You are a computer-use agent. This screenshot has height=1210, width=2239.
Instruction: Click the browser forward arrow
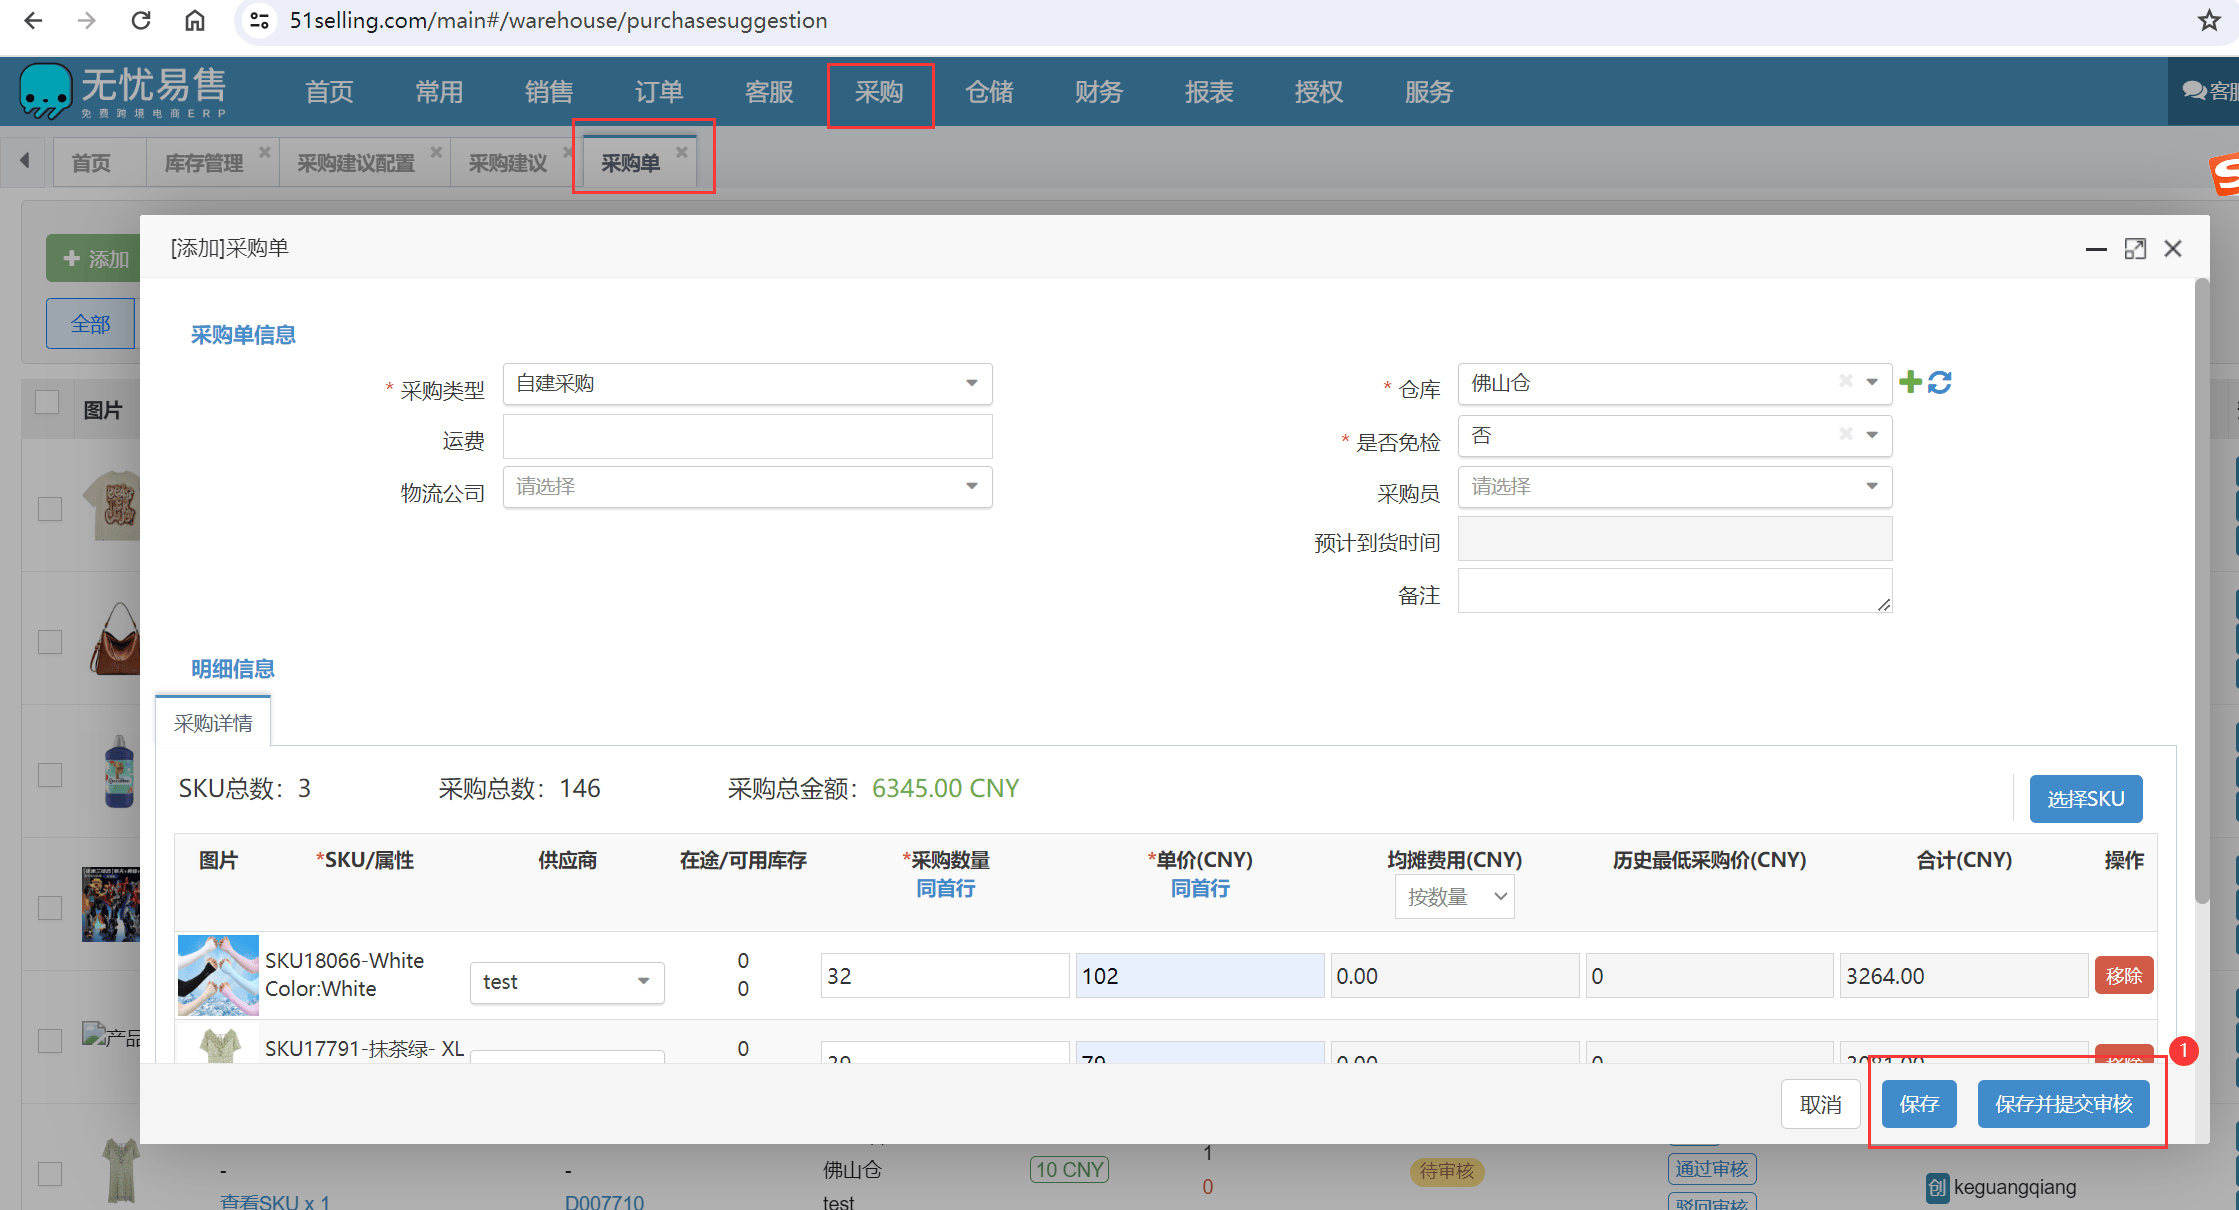[87, 20]
